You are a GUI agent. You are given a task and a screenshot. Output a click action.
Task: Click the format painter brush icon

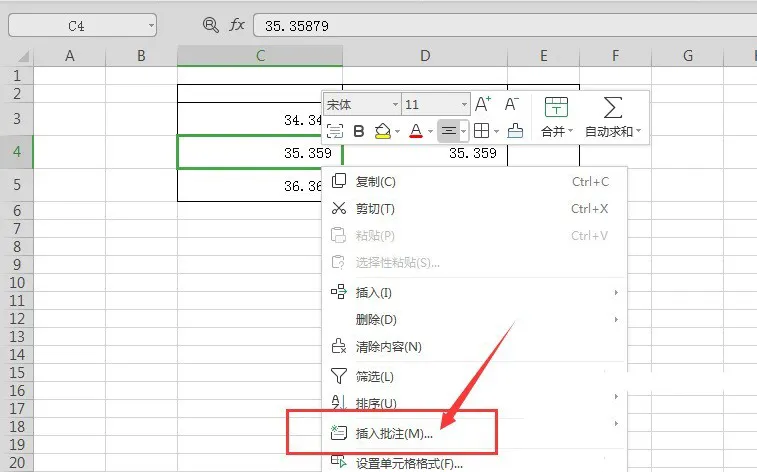click(515, 131)
